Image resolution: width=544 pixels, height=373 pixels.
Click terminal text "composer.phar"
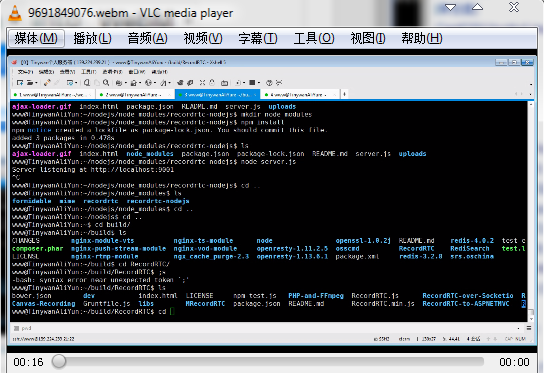(x=37, y=248)
